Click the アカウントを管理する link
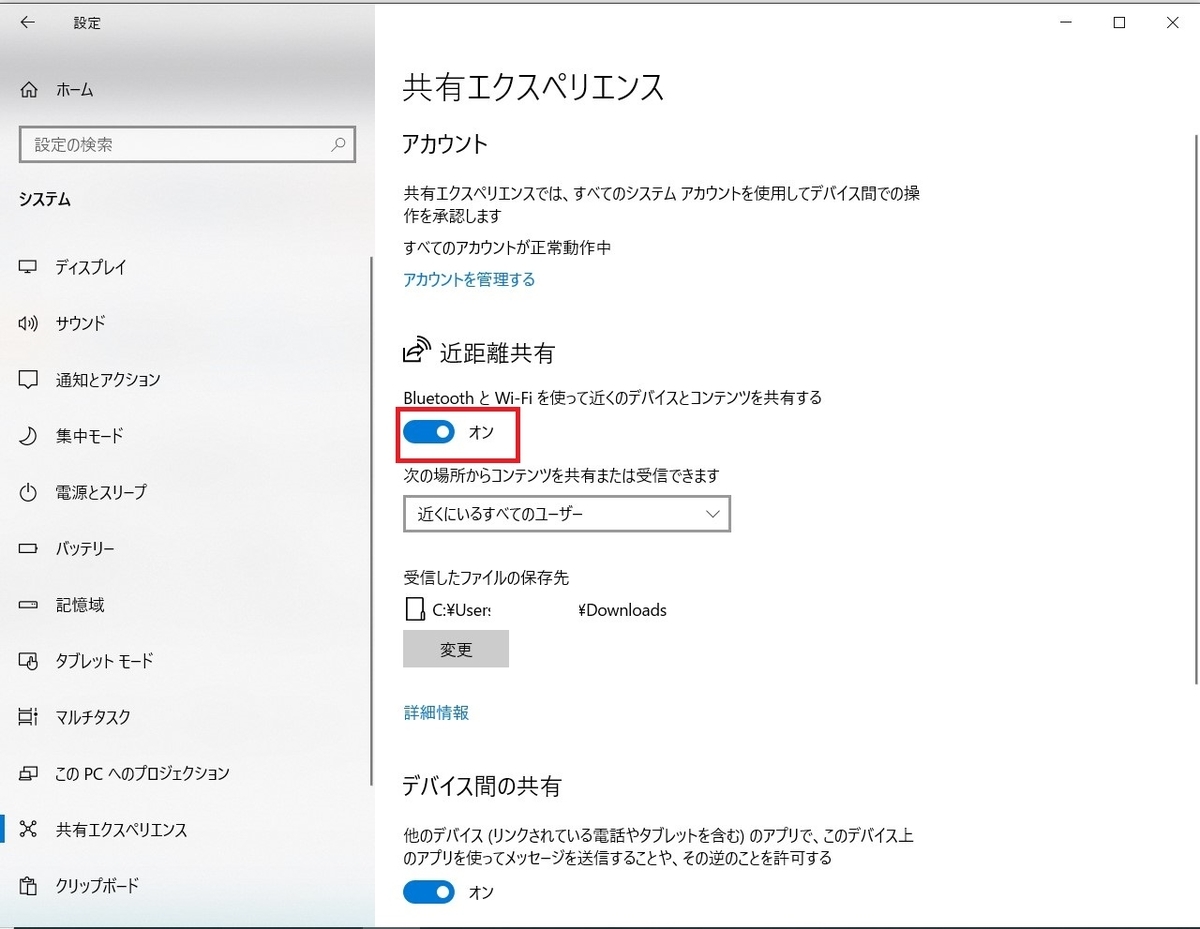The height and width of the screenshot is (929, 1200). pyautogui.click(x=468, y=280)
